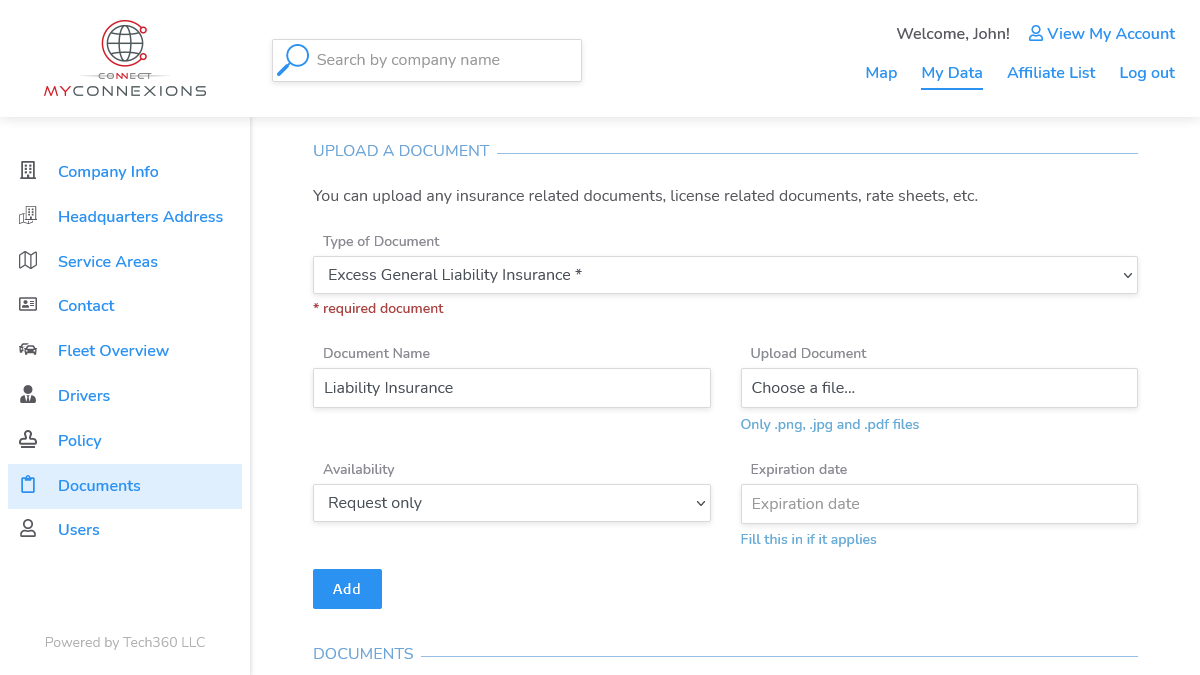Click the MyConnexions globe logo
1200x675 pixels.
click(x=125, y=60)
